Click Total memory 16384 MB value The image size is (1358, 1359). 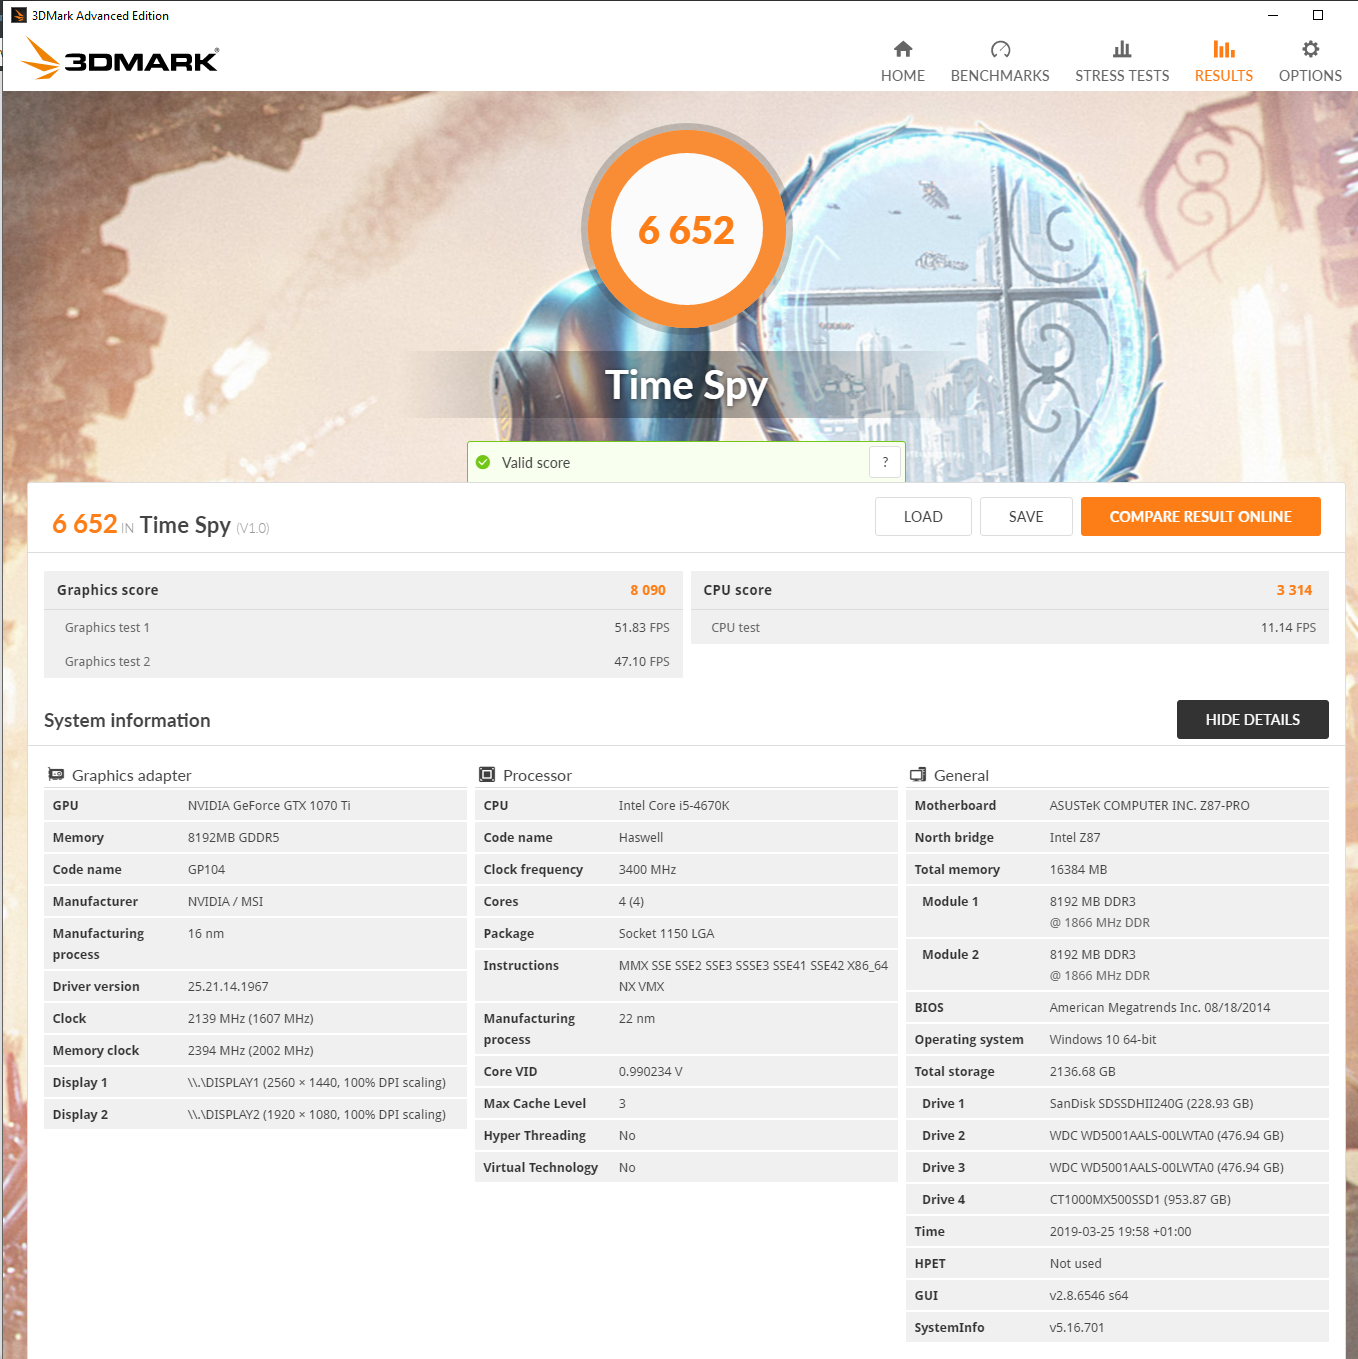pyautogui.click(x=1078, y=869)
